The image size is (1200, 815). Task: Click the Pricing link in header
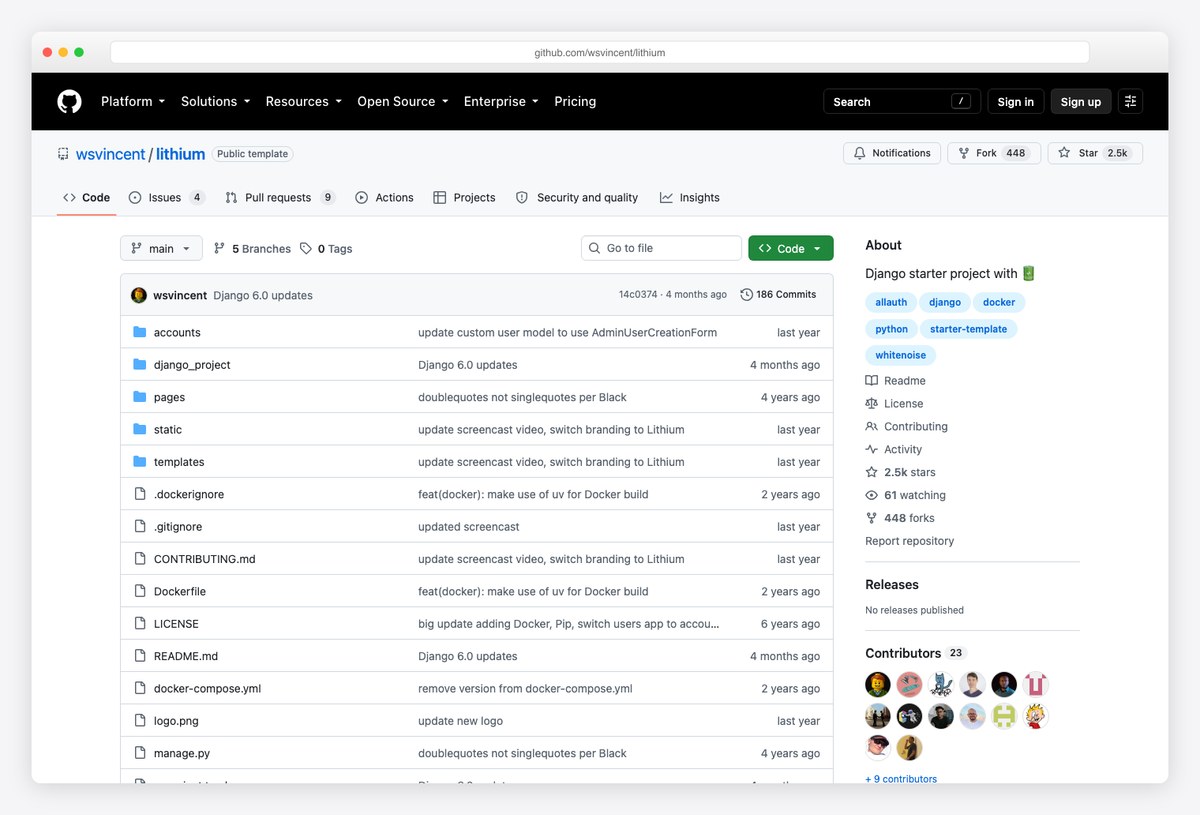click(575, 101)
